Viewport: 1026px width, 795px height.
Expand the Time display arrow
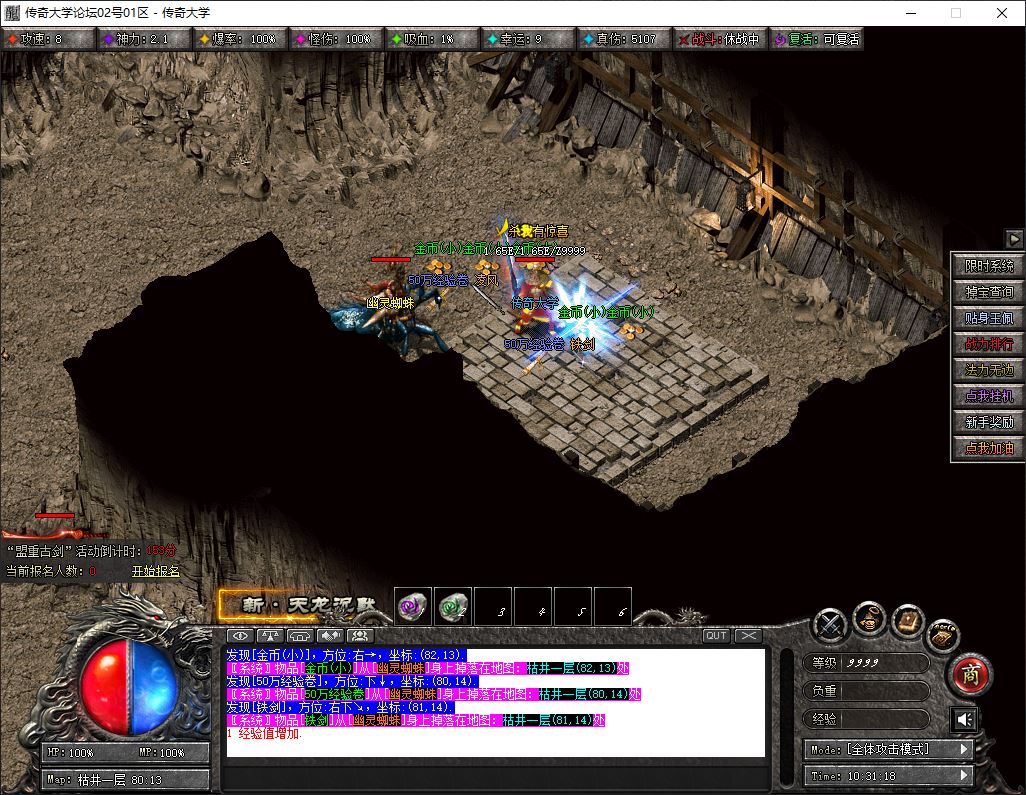[x=964, y=775]
